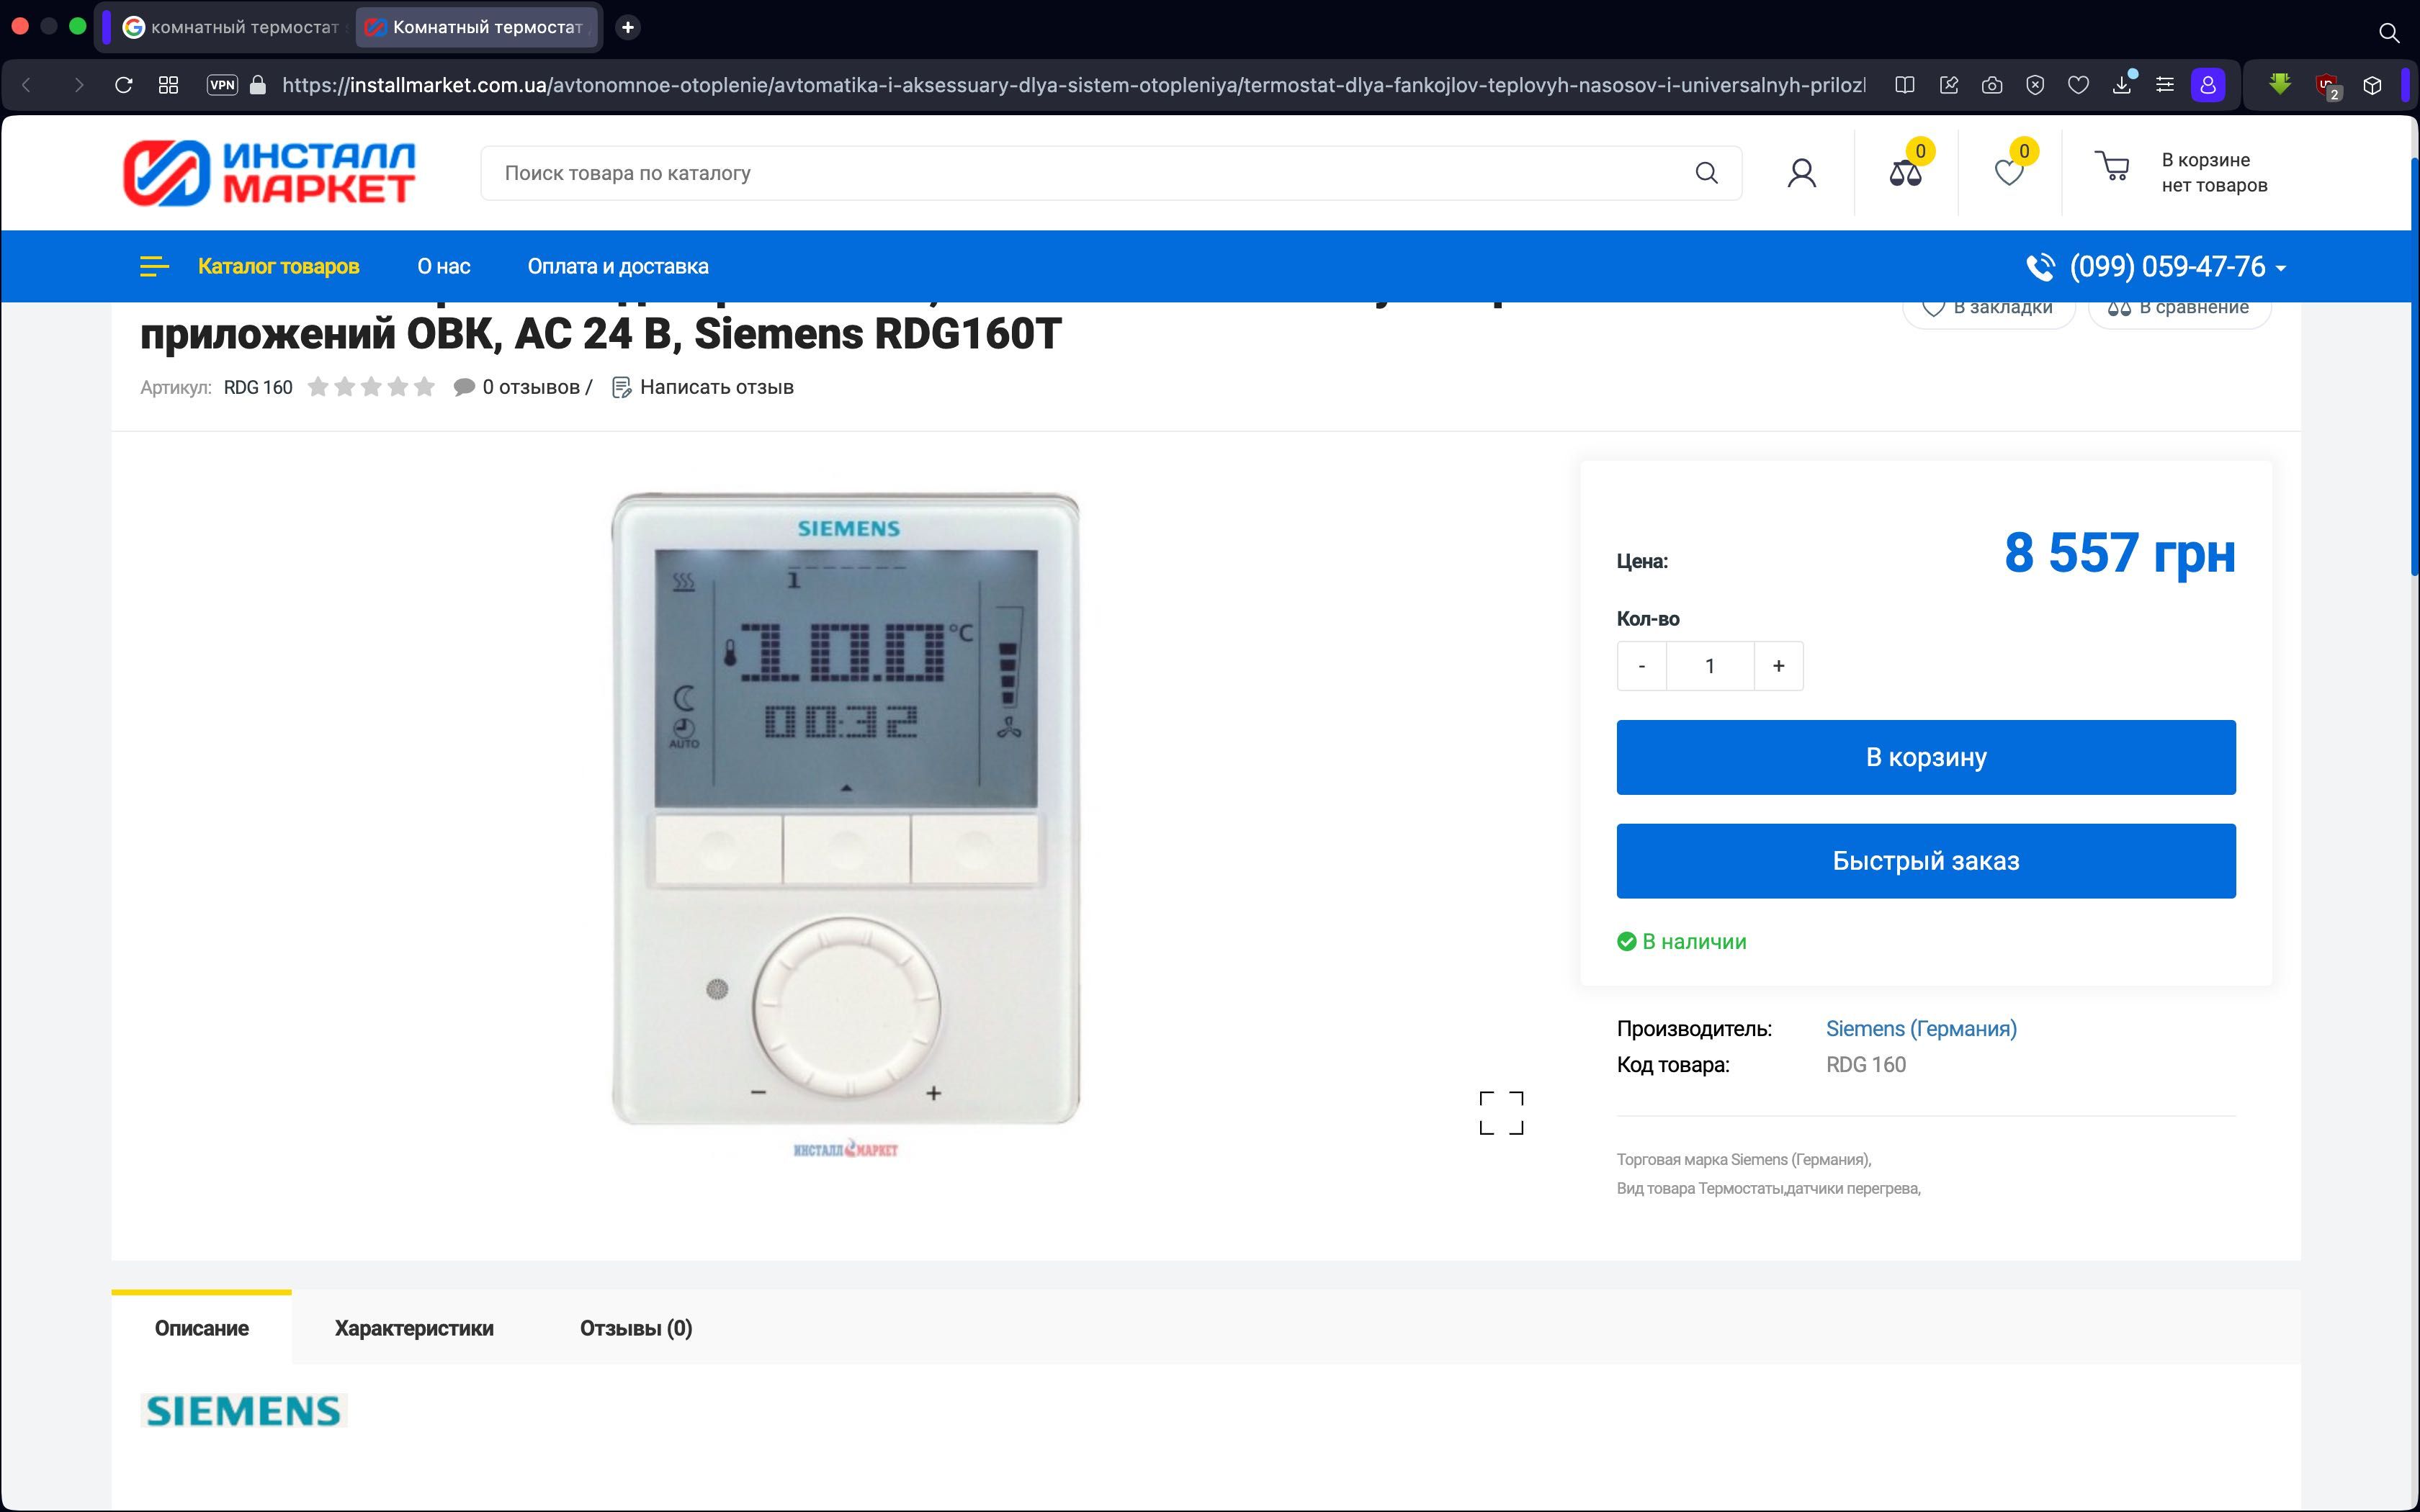Viewport: 2420px width, 1512px height.
Task: Open the browser downloads icon
Action: click(x=2122, y=85)
